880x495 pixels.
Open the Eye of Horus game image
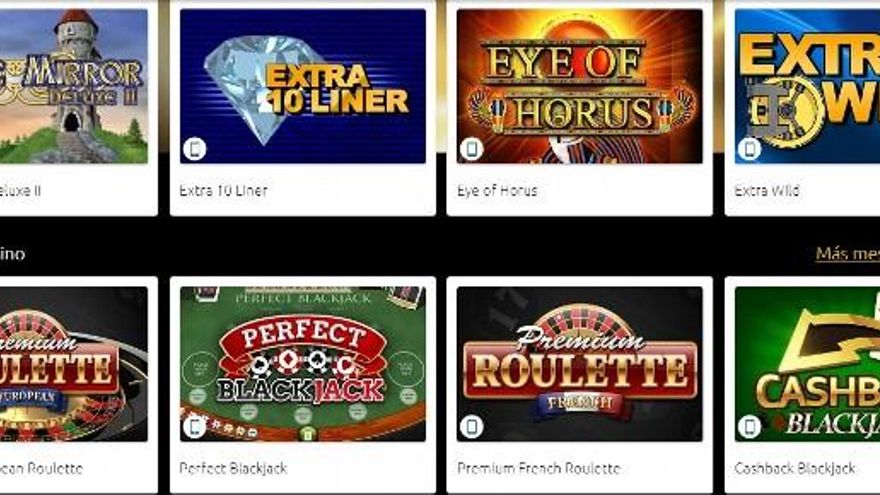pos(579,86)
